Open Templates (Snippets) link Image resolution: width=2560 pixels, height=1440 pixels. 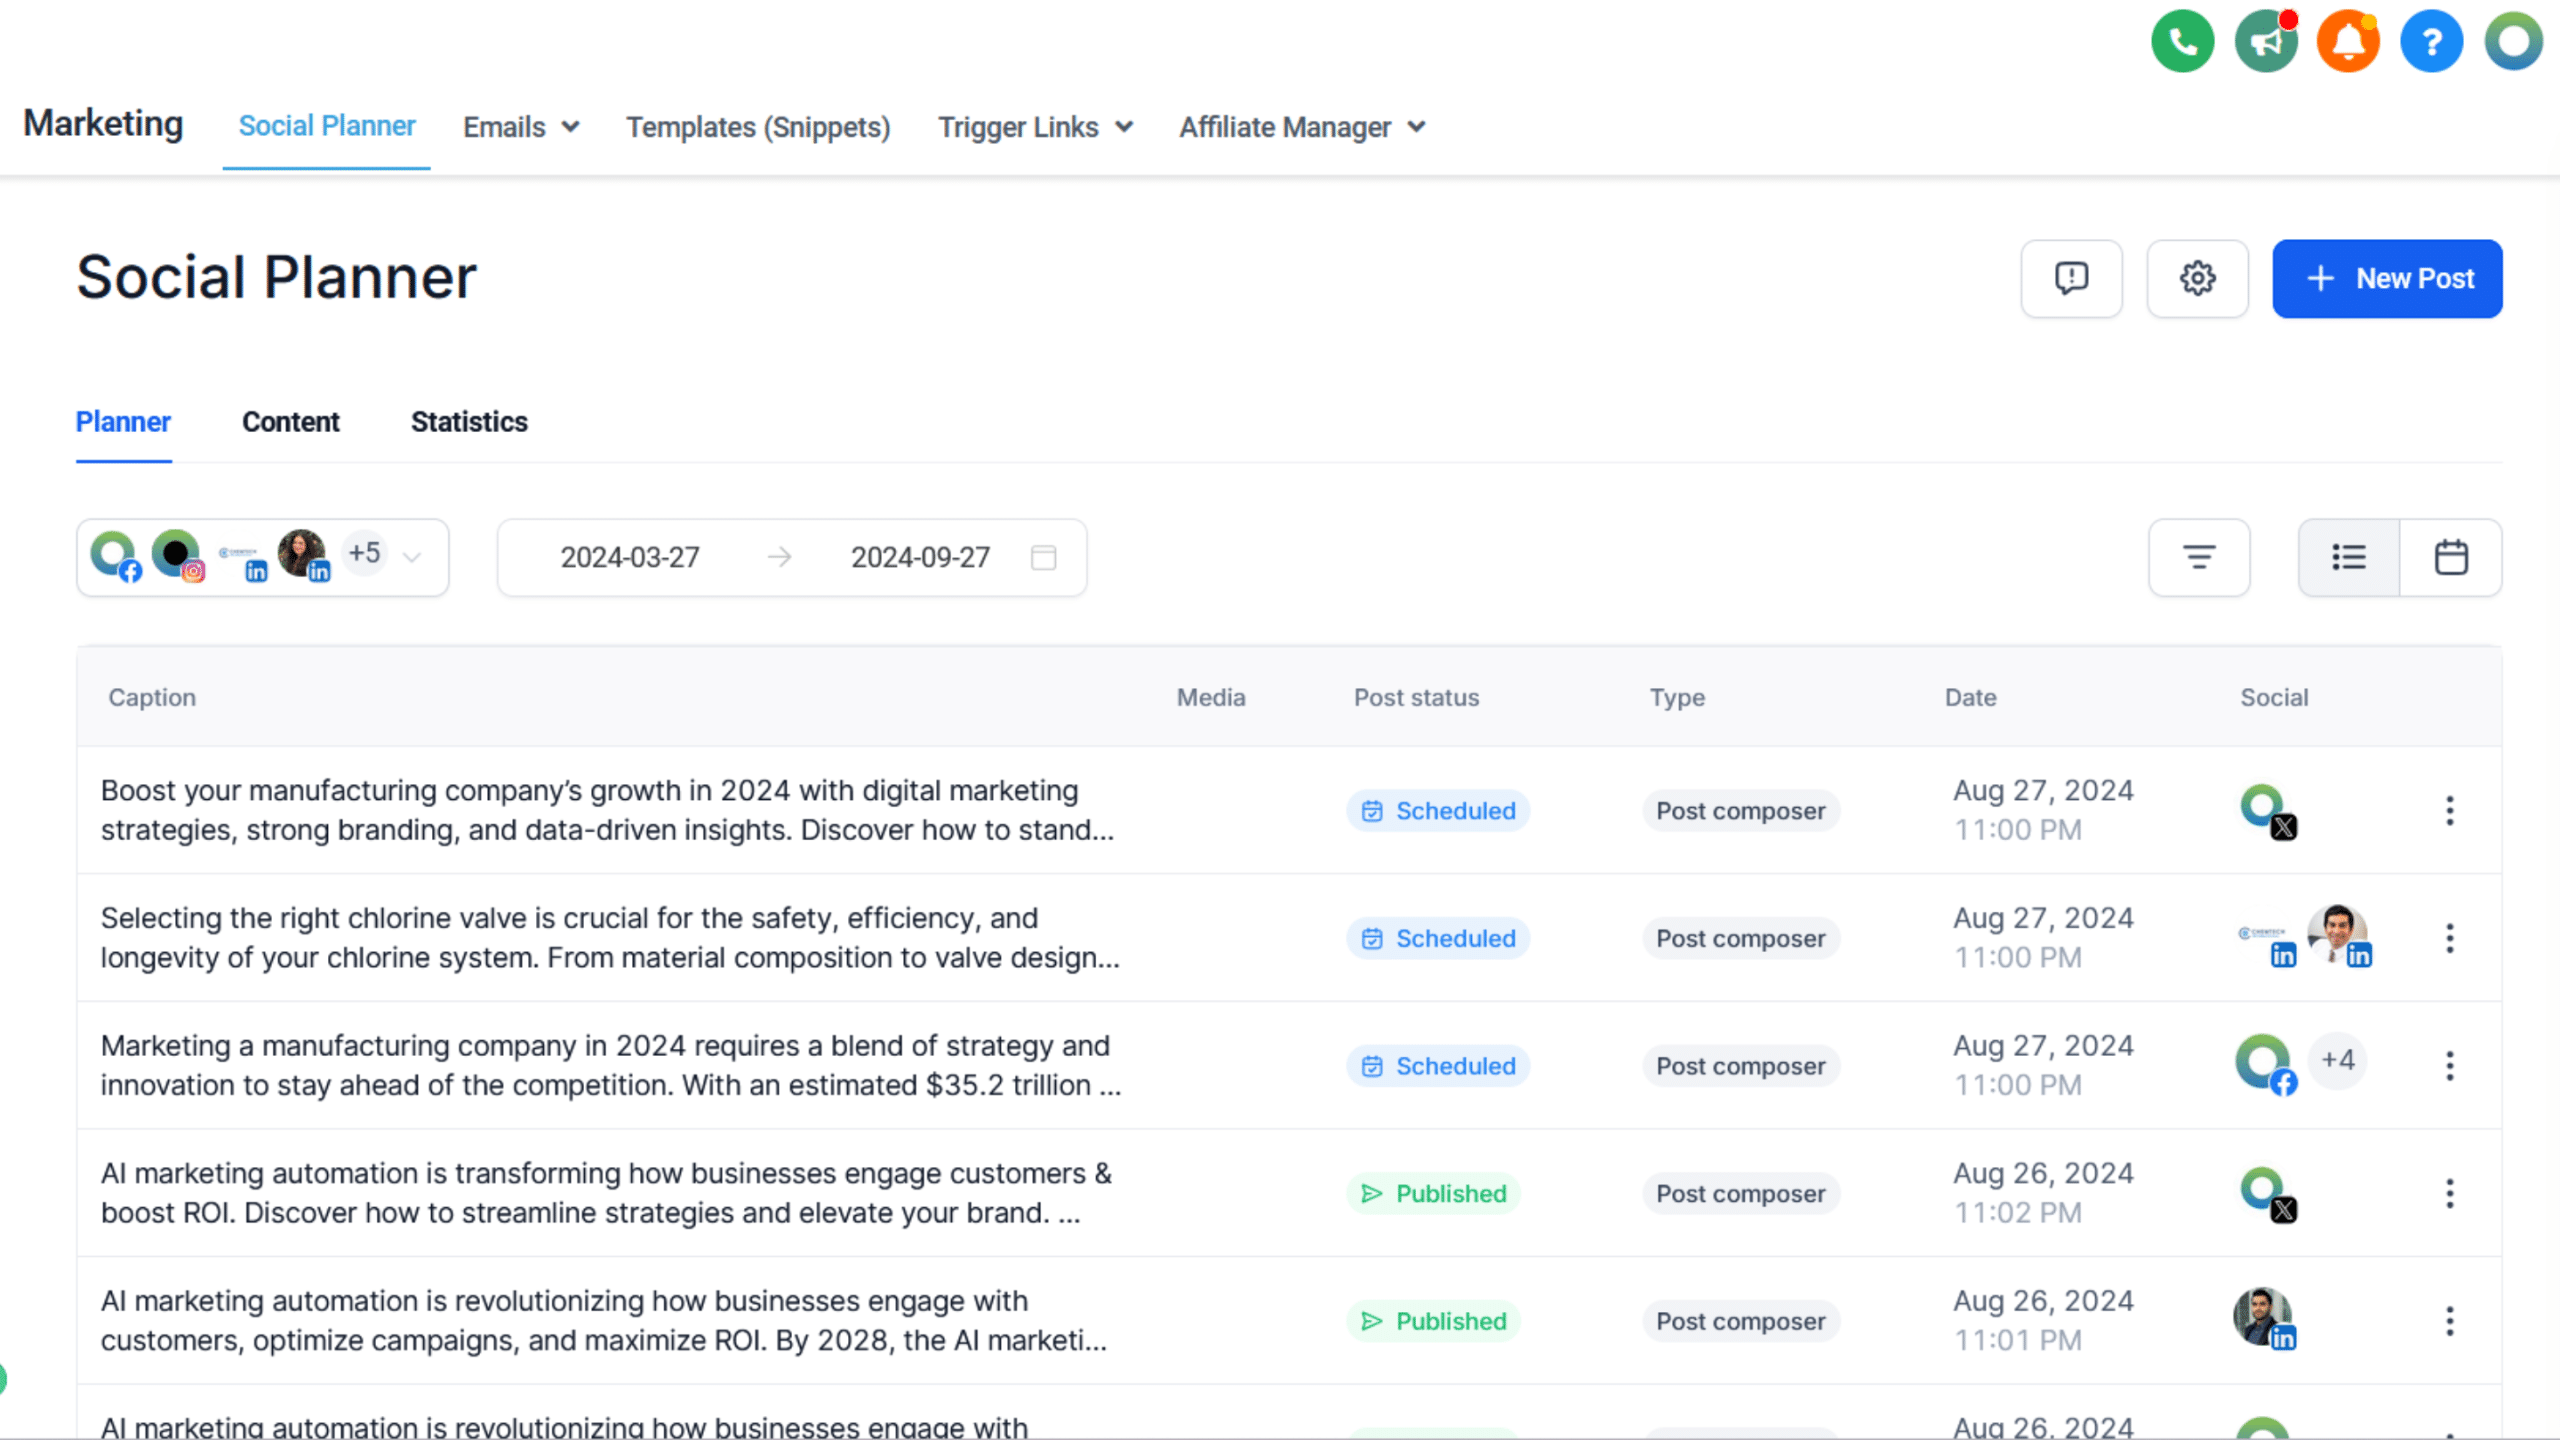pos(758,127)
